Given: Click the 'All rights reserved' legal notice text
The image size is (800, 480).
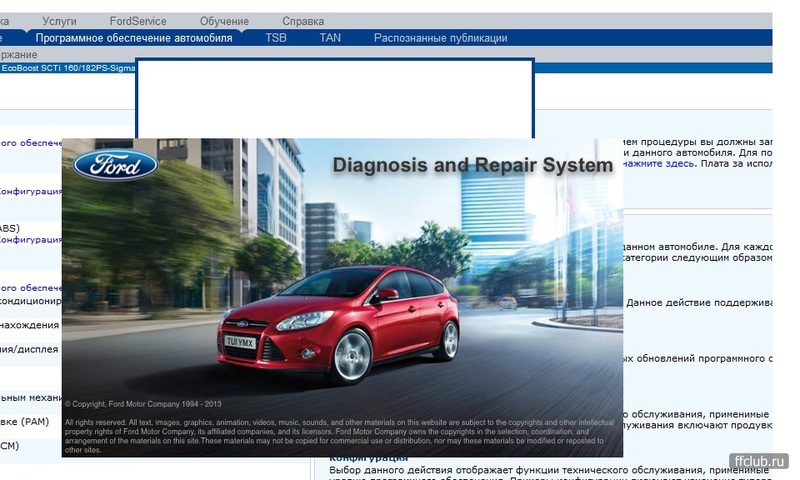Looking at the screenshot, I should [339, 436].
